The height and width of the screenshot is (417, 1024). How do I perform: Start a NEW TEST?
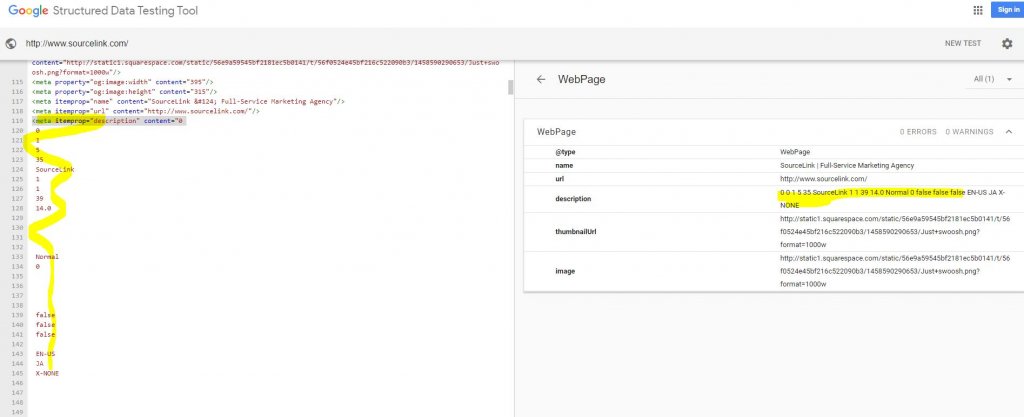tap(963, 44)
